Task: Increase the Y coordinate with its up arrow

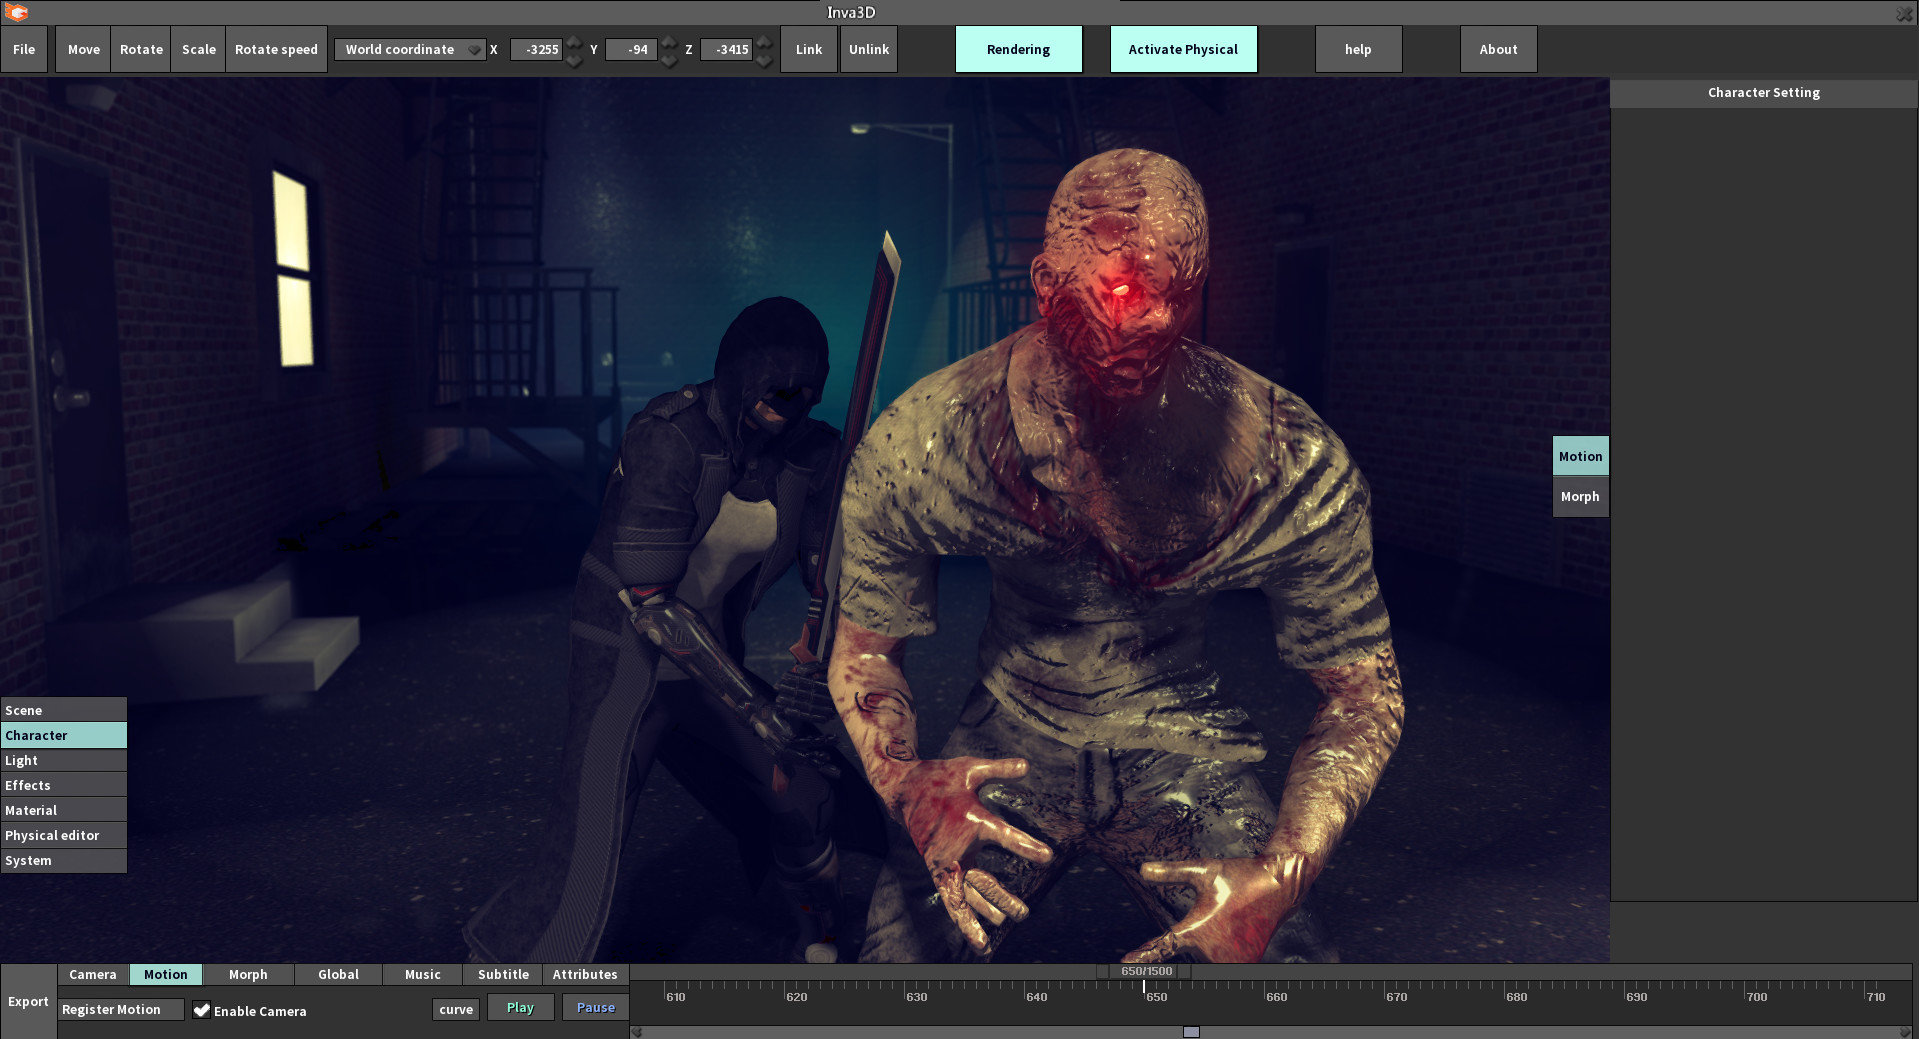Action: click(x=668, y=42)
